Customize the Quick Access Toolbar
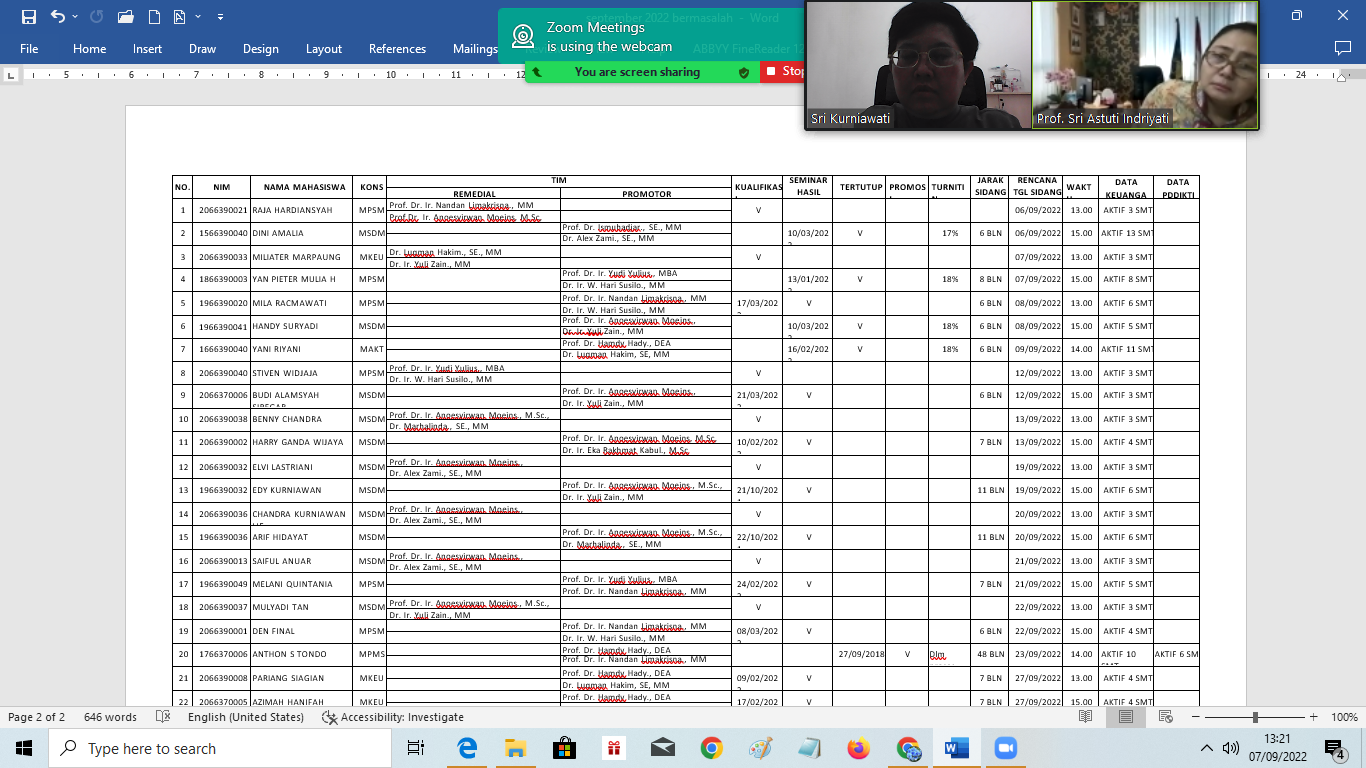 220,17
